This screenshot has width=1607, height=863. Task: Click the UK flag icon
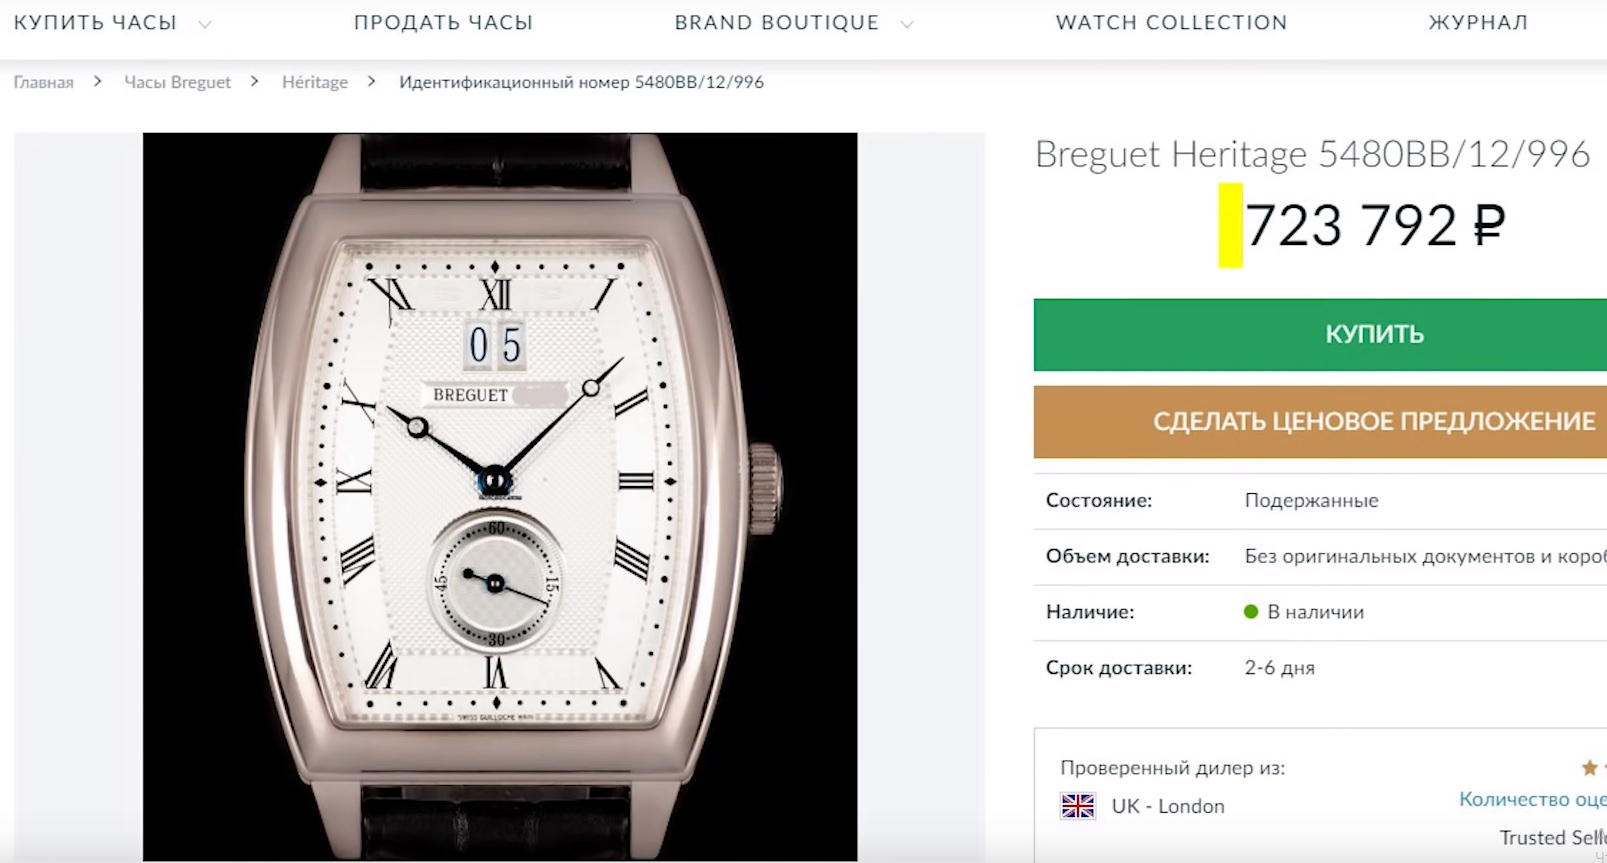[x=1077, y=806]
